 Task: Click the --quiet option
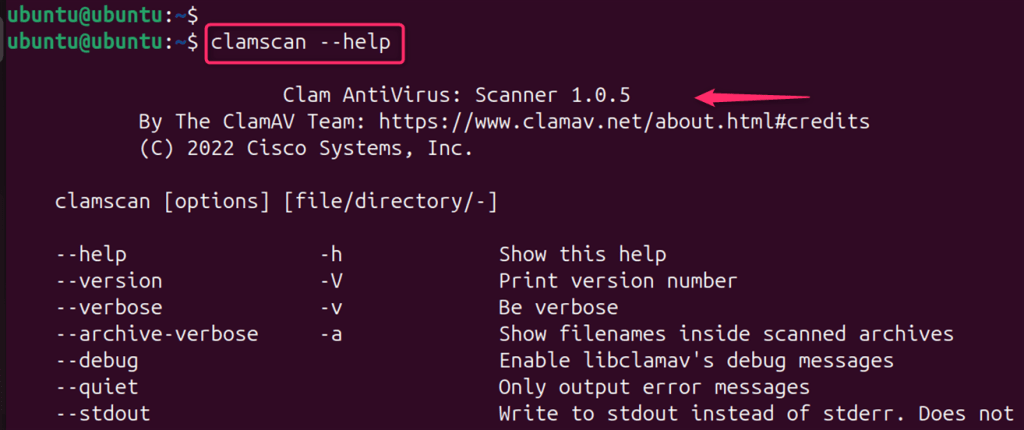(97, 385)
